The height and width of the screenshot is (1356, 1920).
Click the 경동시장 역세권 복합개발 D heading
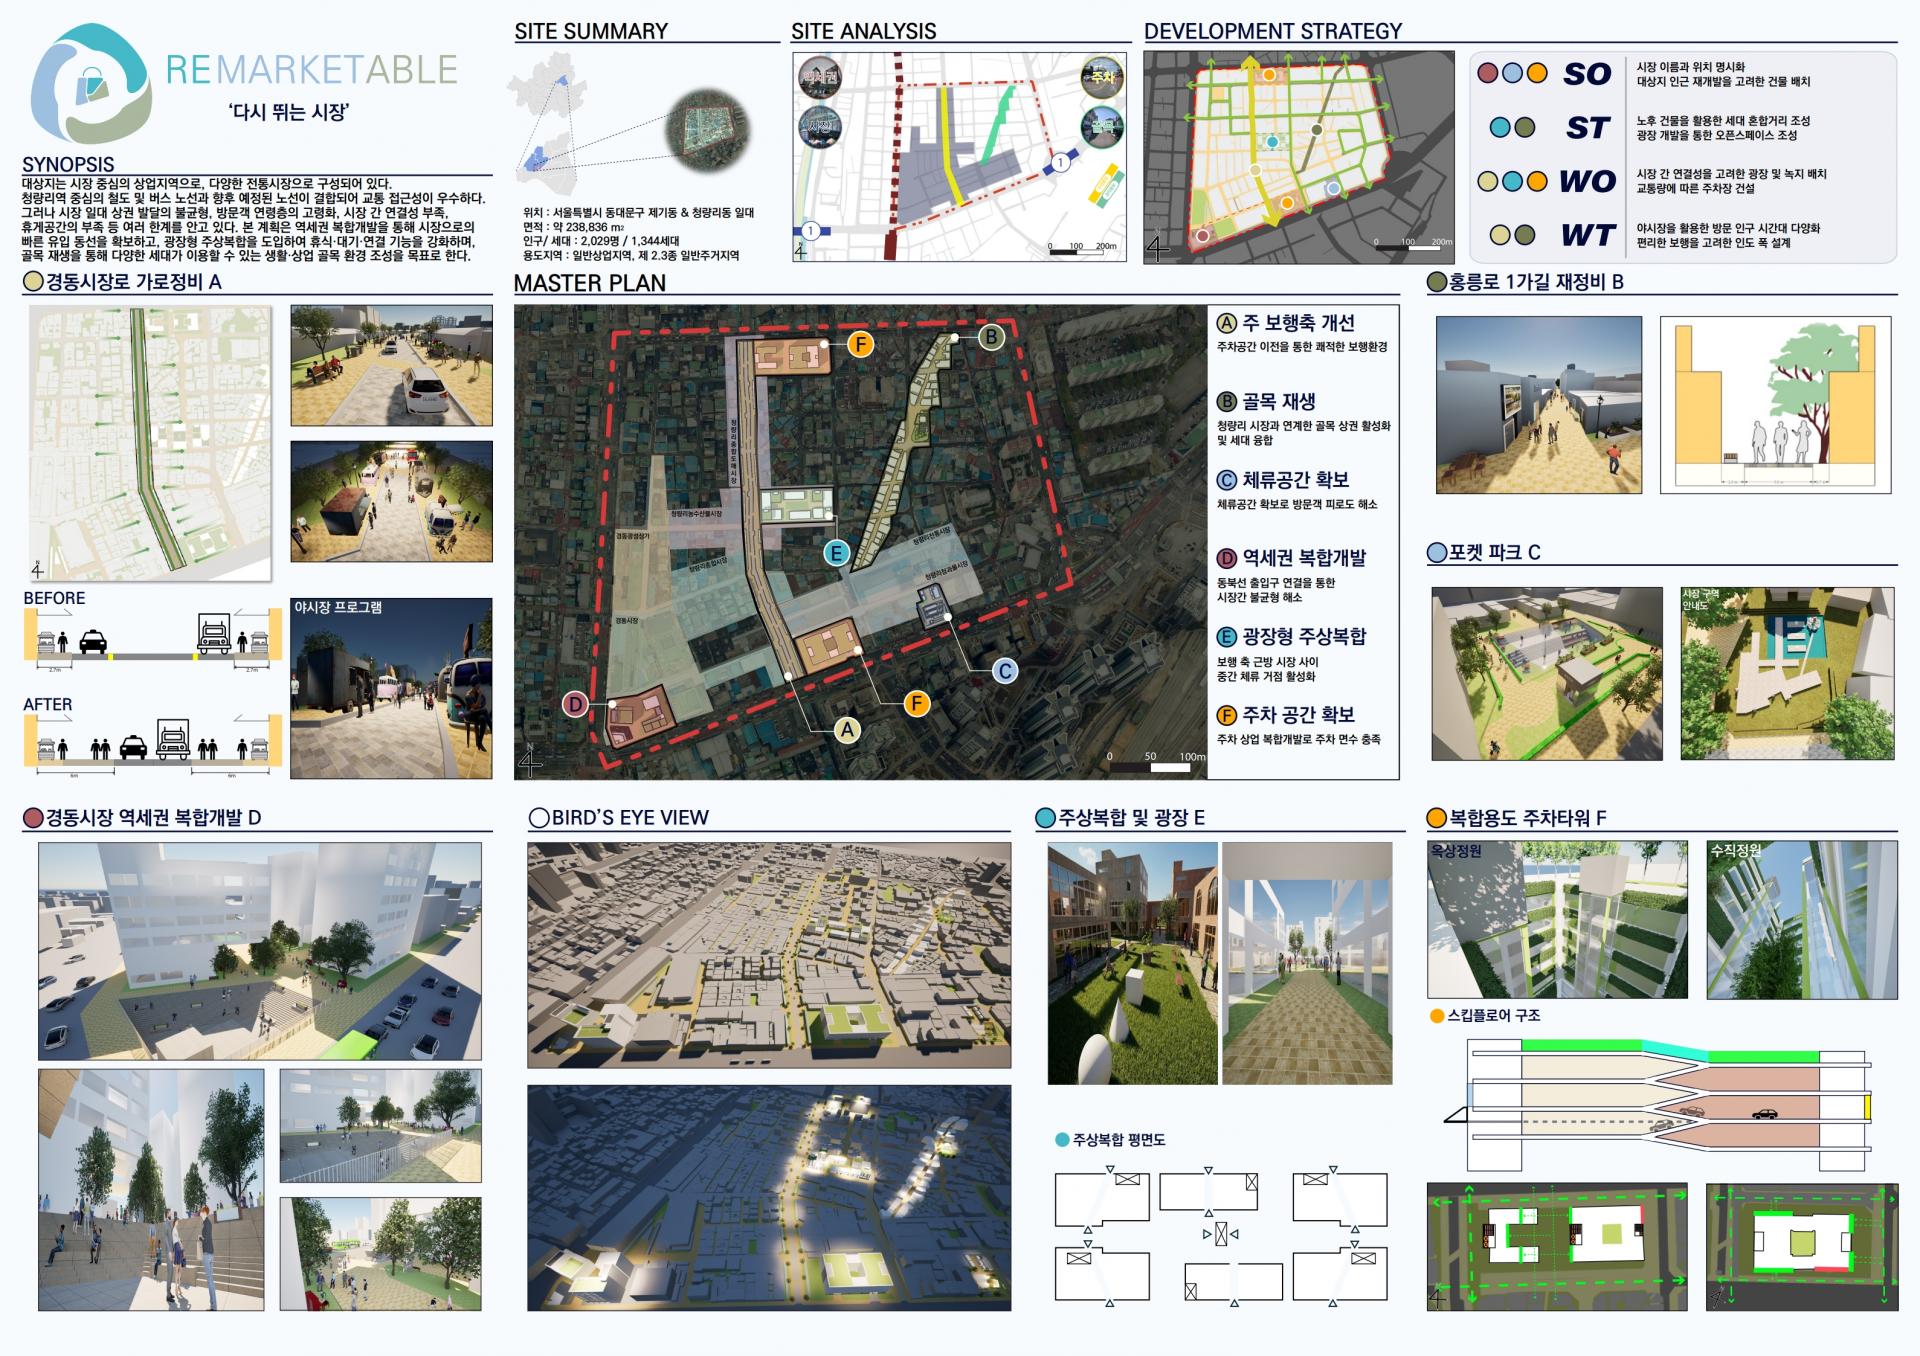pos(153,817)
